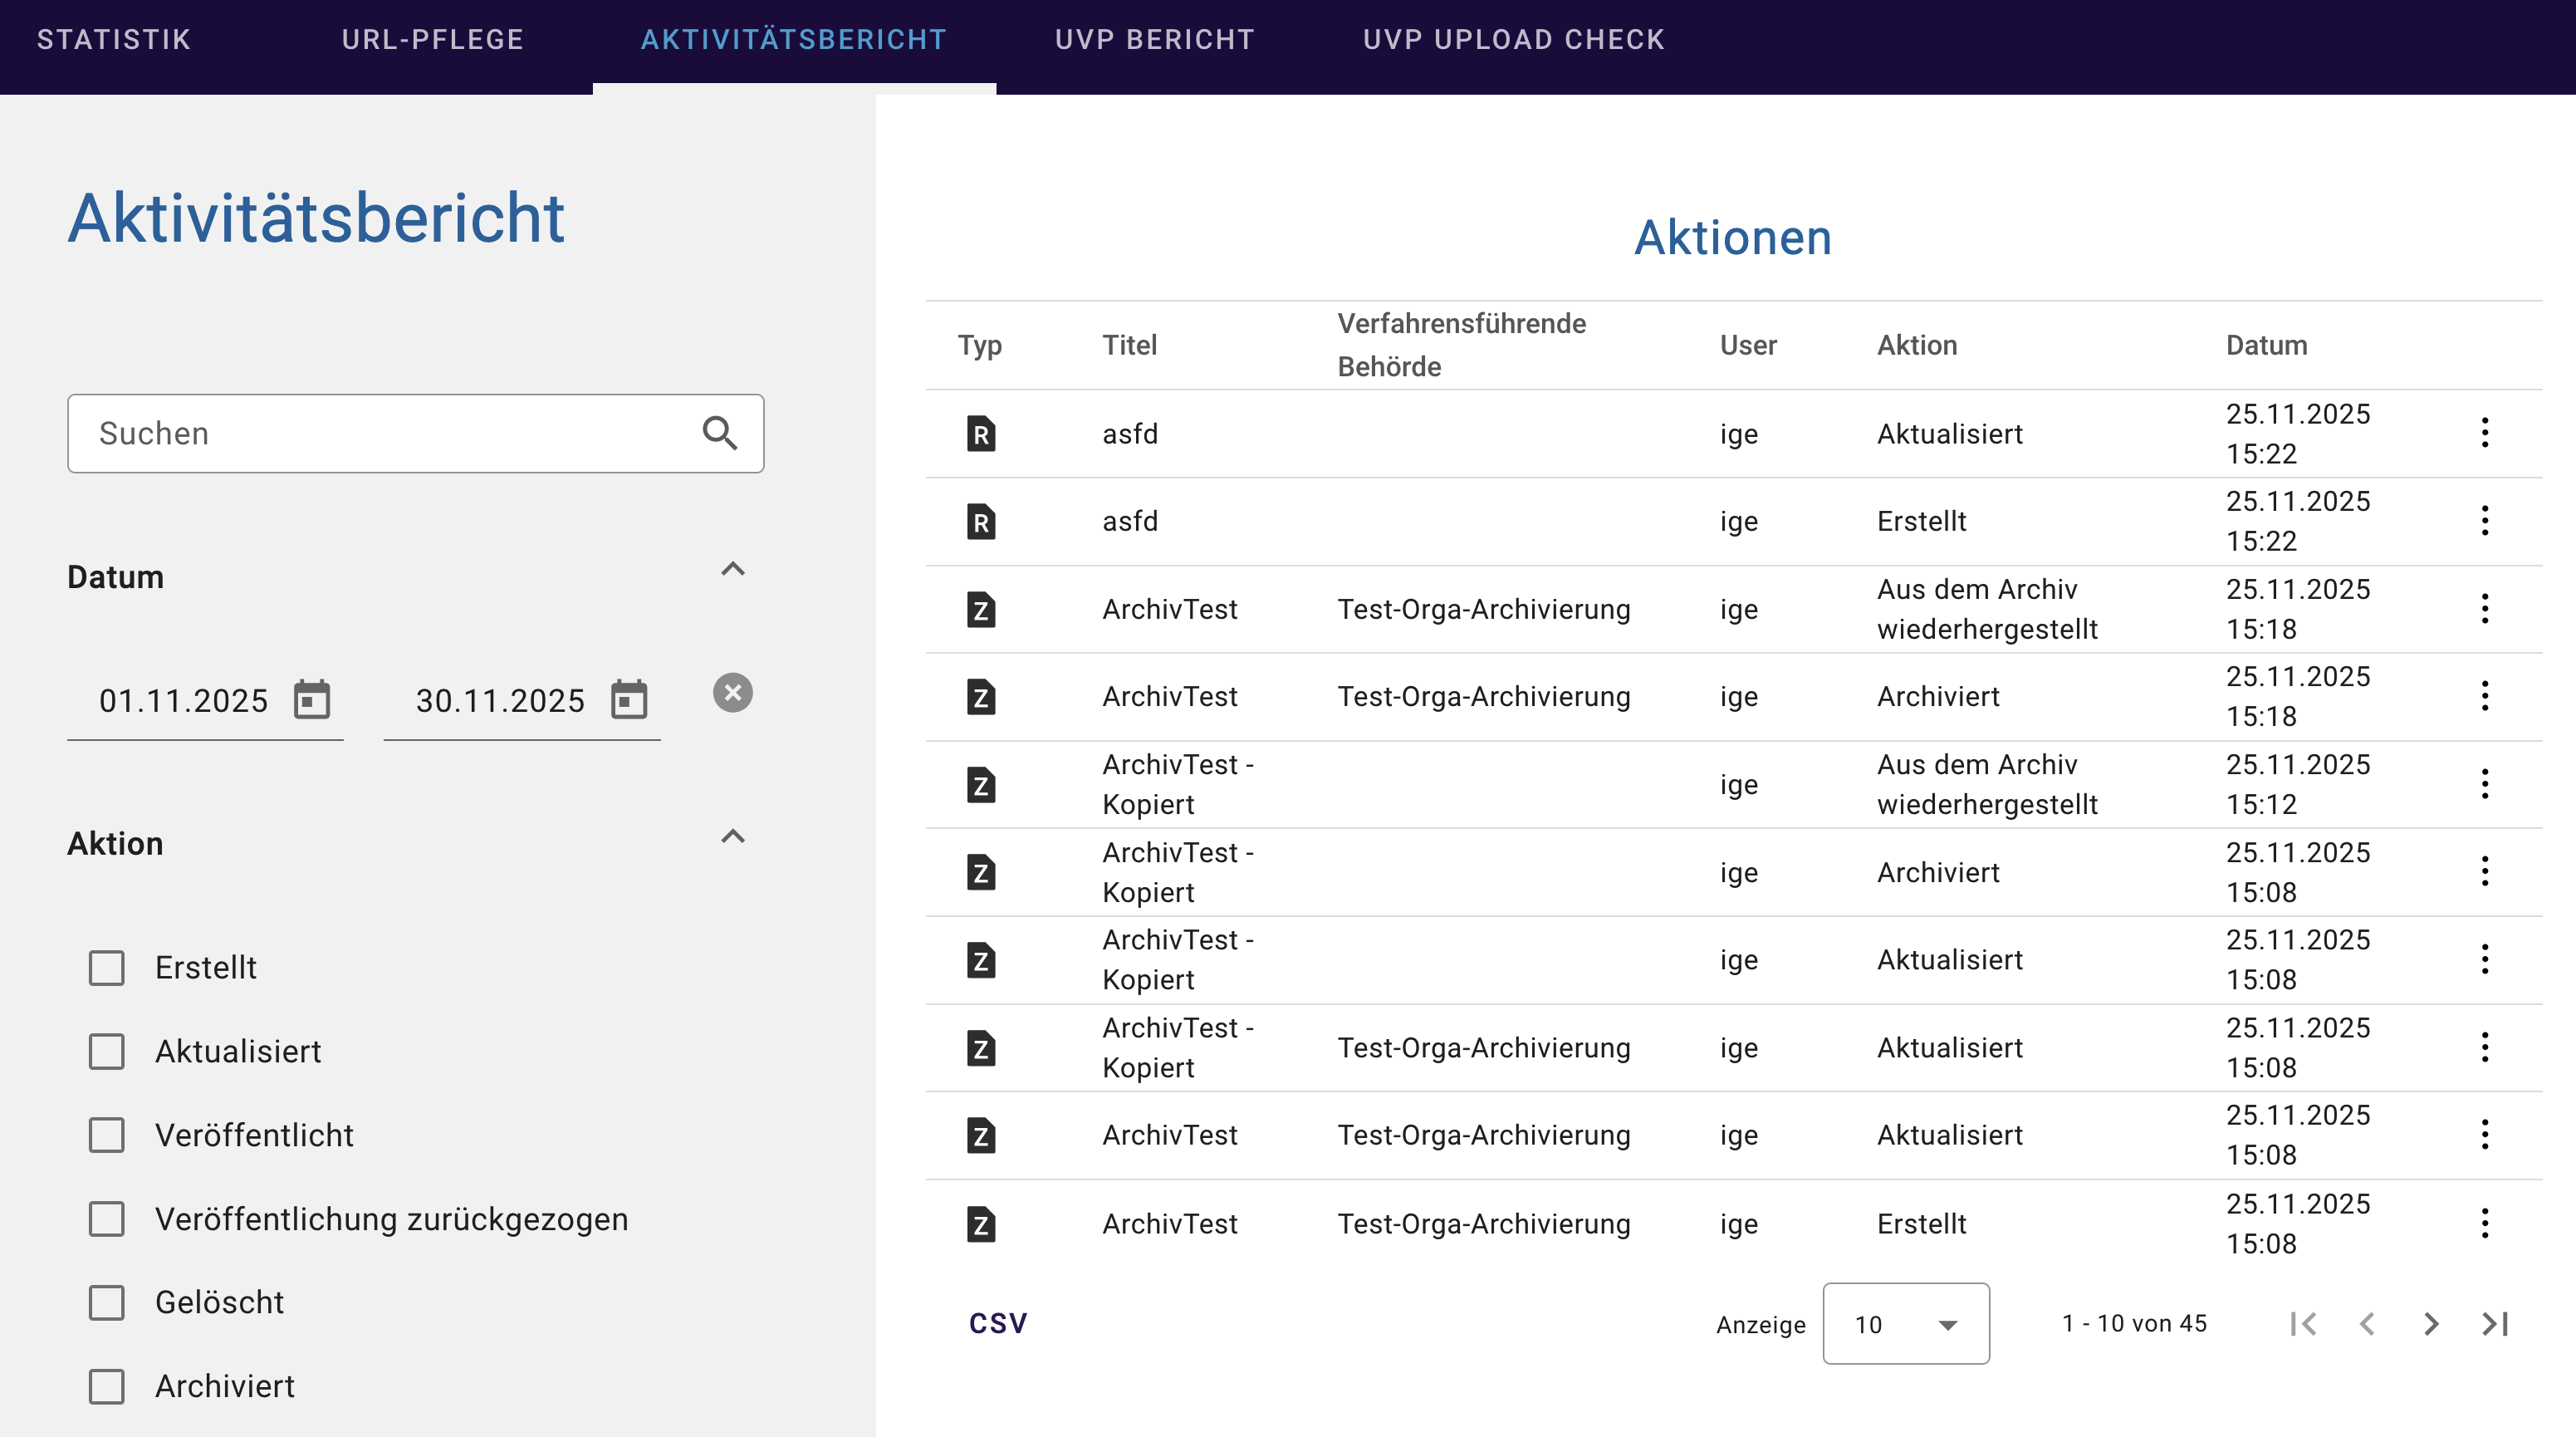Viewport: 2576px width, 1437px height.
Task: Switch to the Statistik tab
Action: click(x=114, y=40)
